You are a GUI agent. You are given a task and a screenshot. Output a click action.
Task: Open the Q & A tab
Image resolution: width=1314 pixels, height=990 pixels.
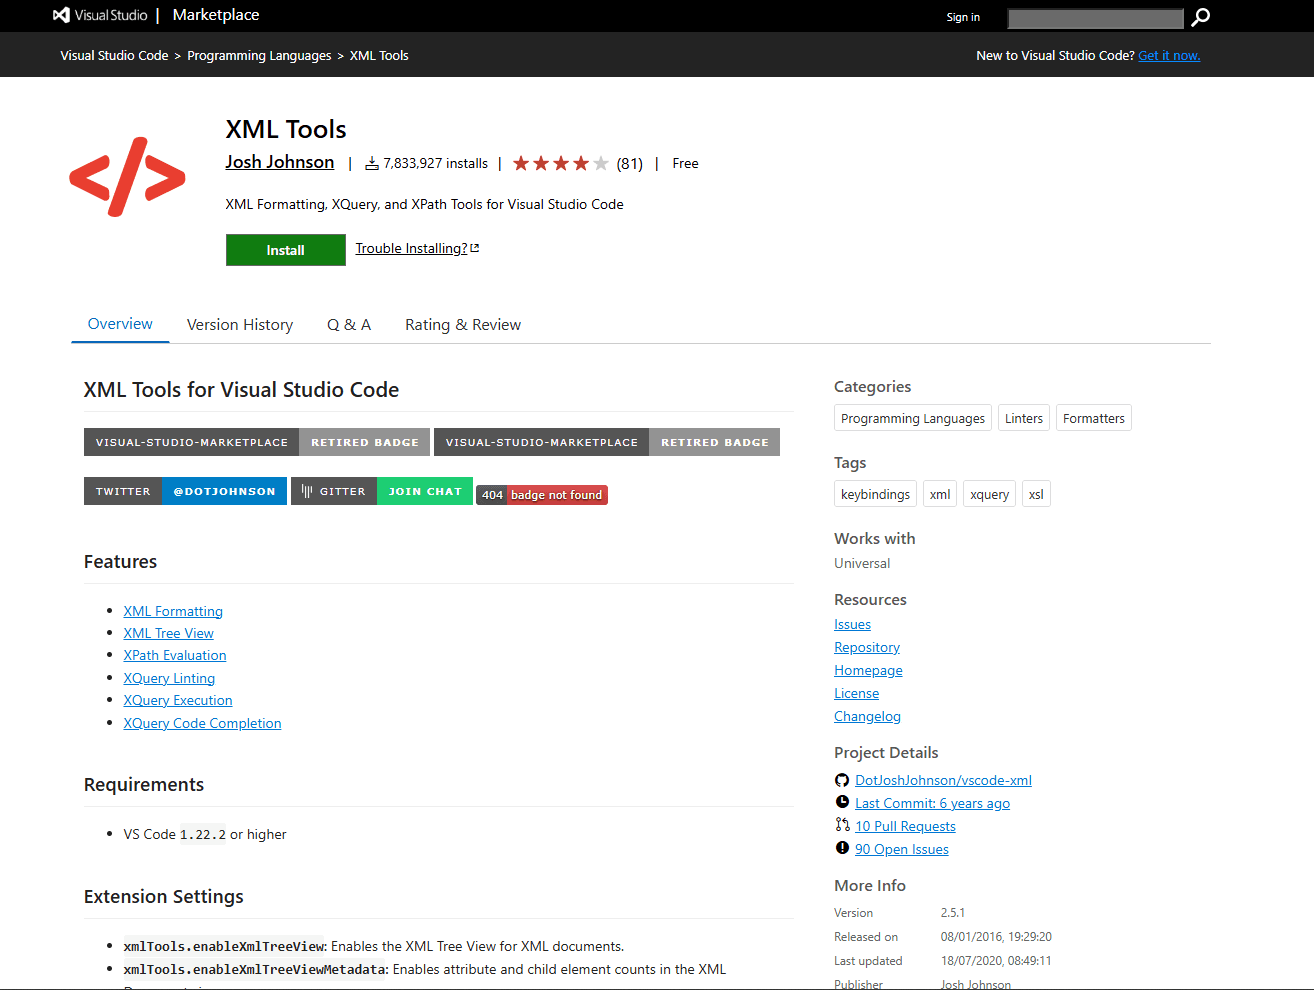click(x=349, y=325)
